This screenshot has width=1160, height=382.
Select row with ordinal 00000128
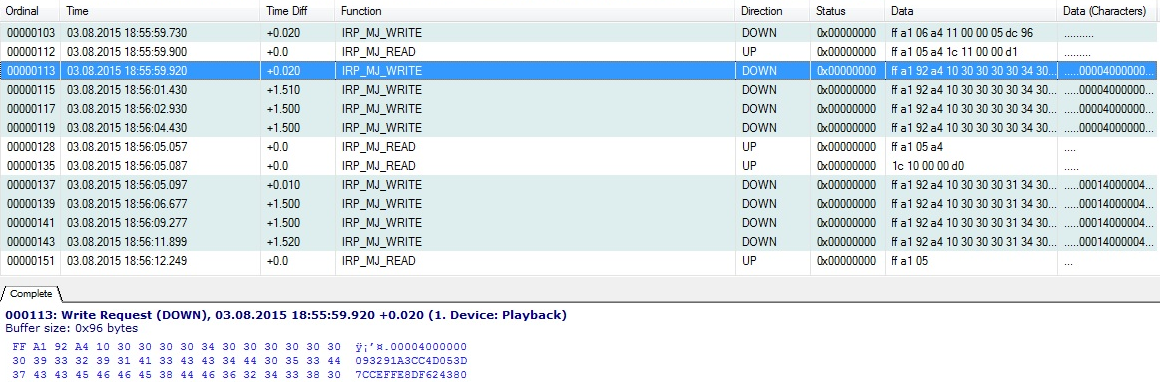580,147
